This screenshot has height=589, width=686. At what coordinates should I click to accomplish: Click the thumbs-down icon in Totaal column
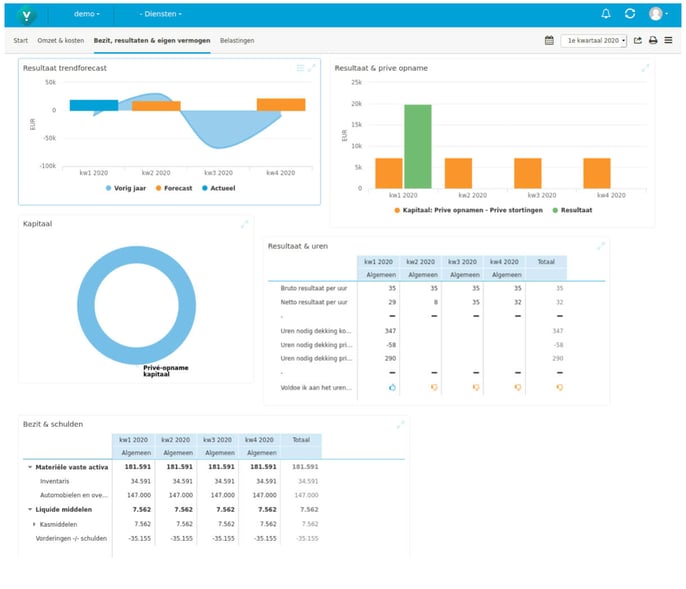click(x=560, y=388)
